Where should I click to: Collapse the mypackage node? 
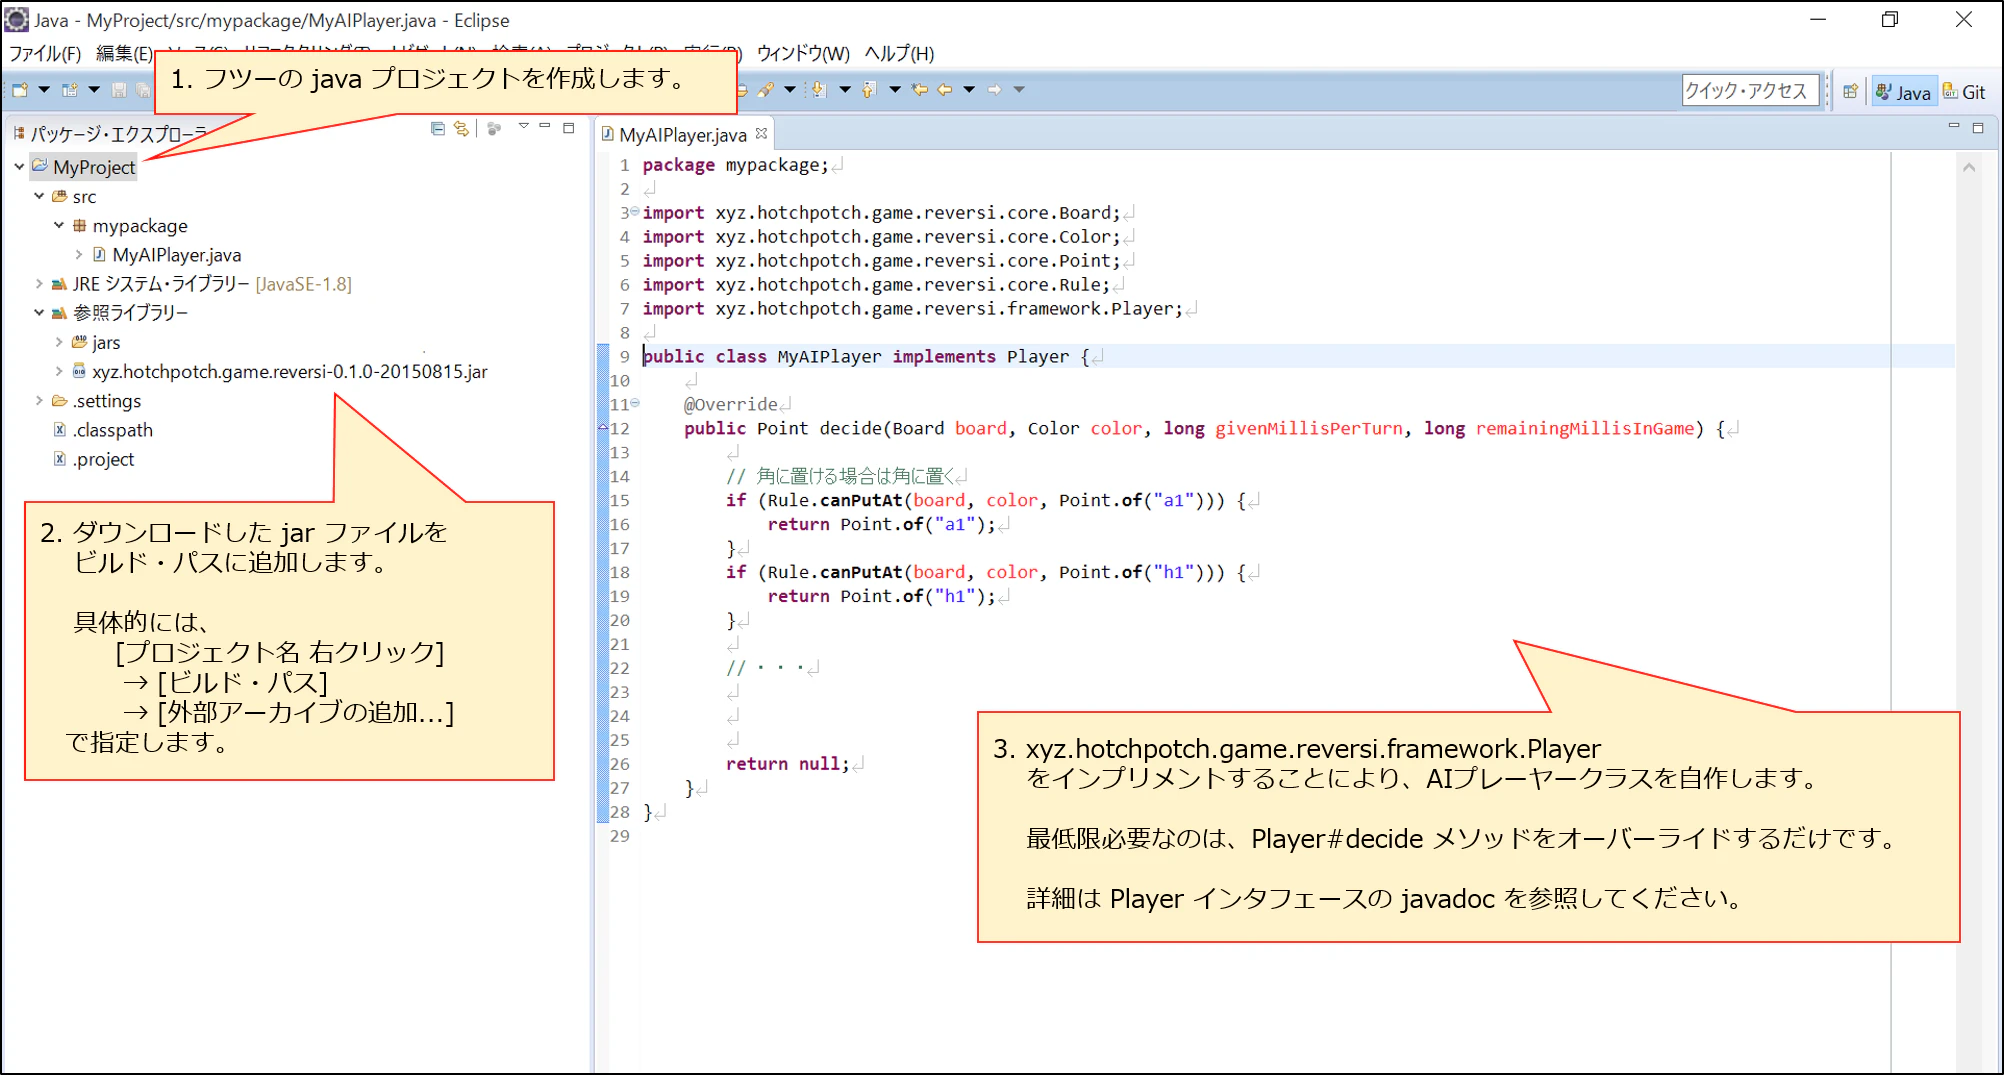59,225
